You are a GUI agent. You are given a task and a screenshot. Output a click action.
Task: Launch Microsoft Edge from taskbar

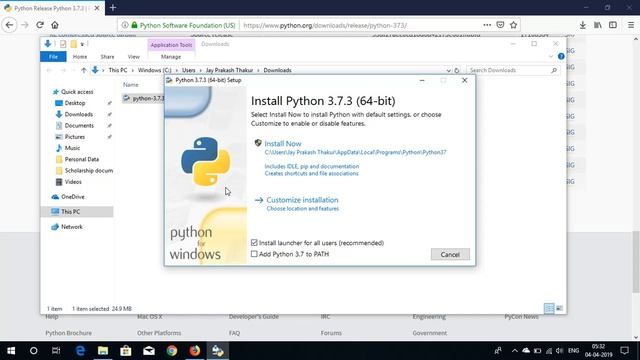click(80, 351)
